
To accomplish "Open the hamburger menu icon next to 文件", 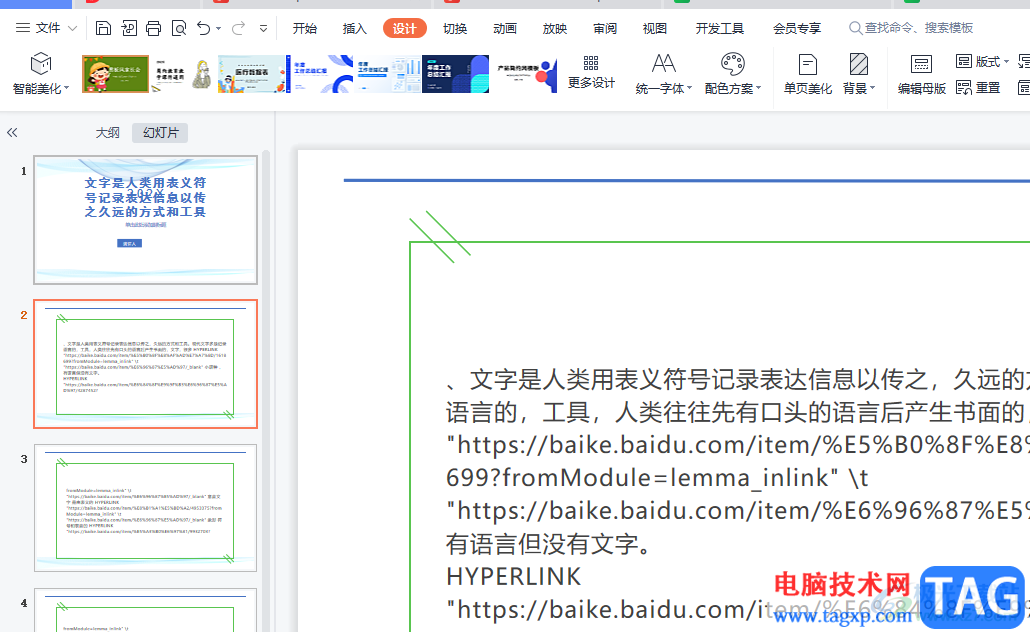I will coord(23,28).
